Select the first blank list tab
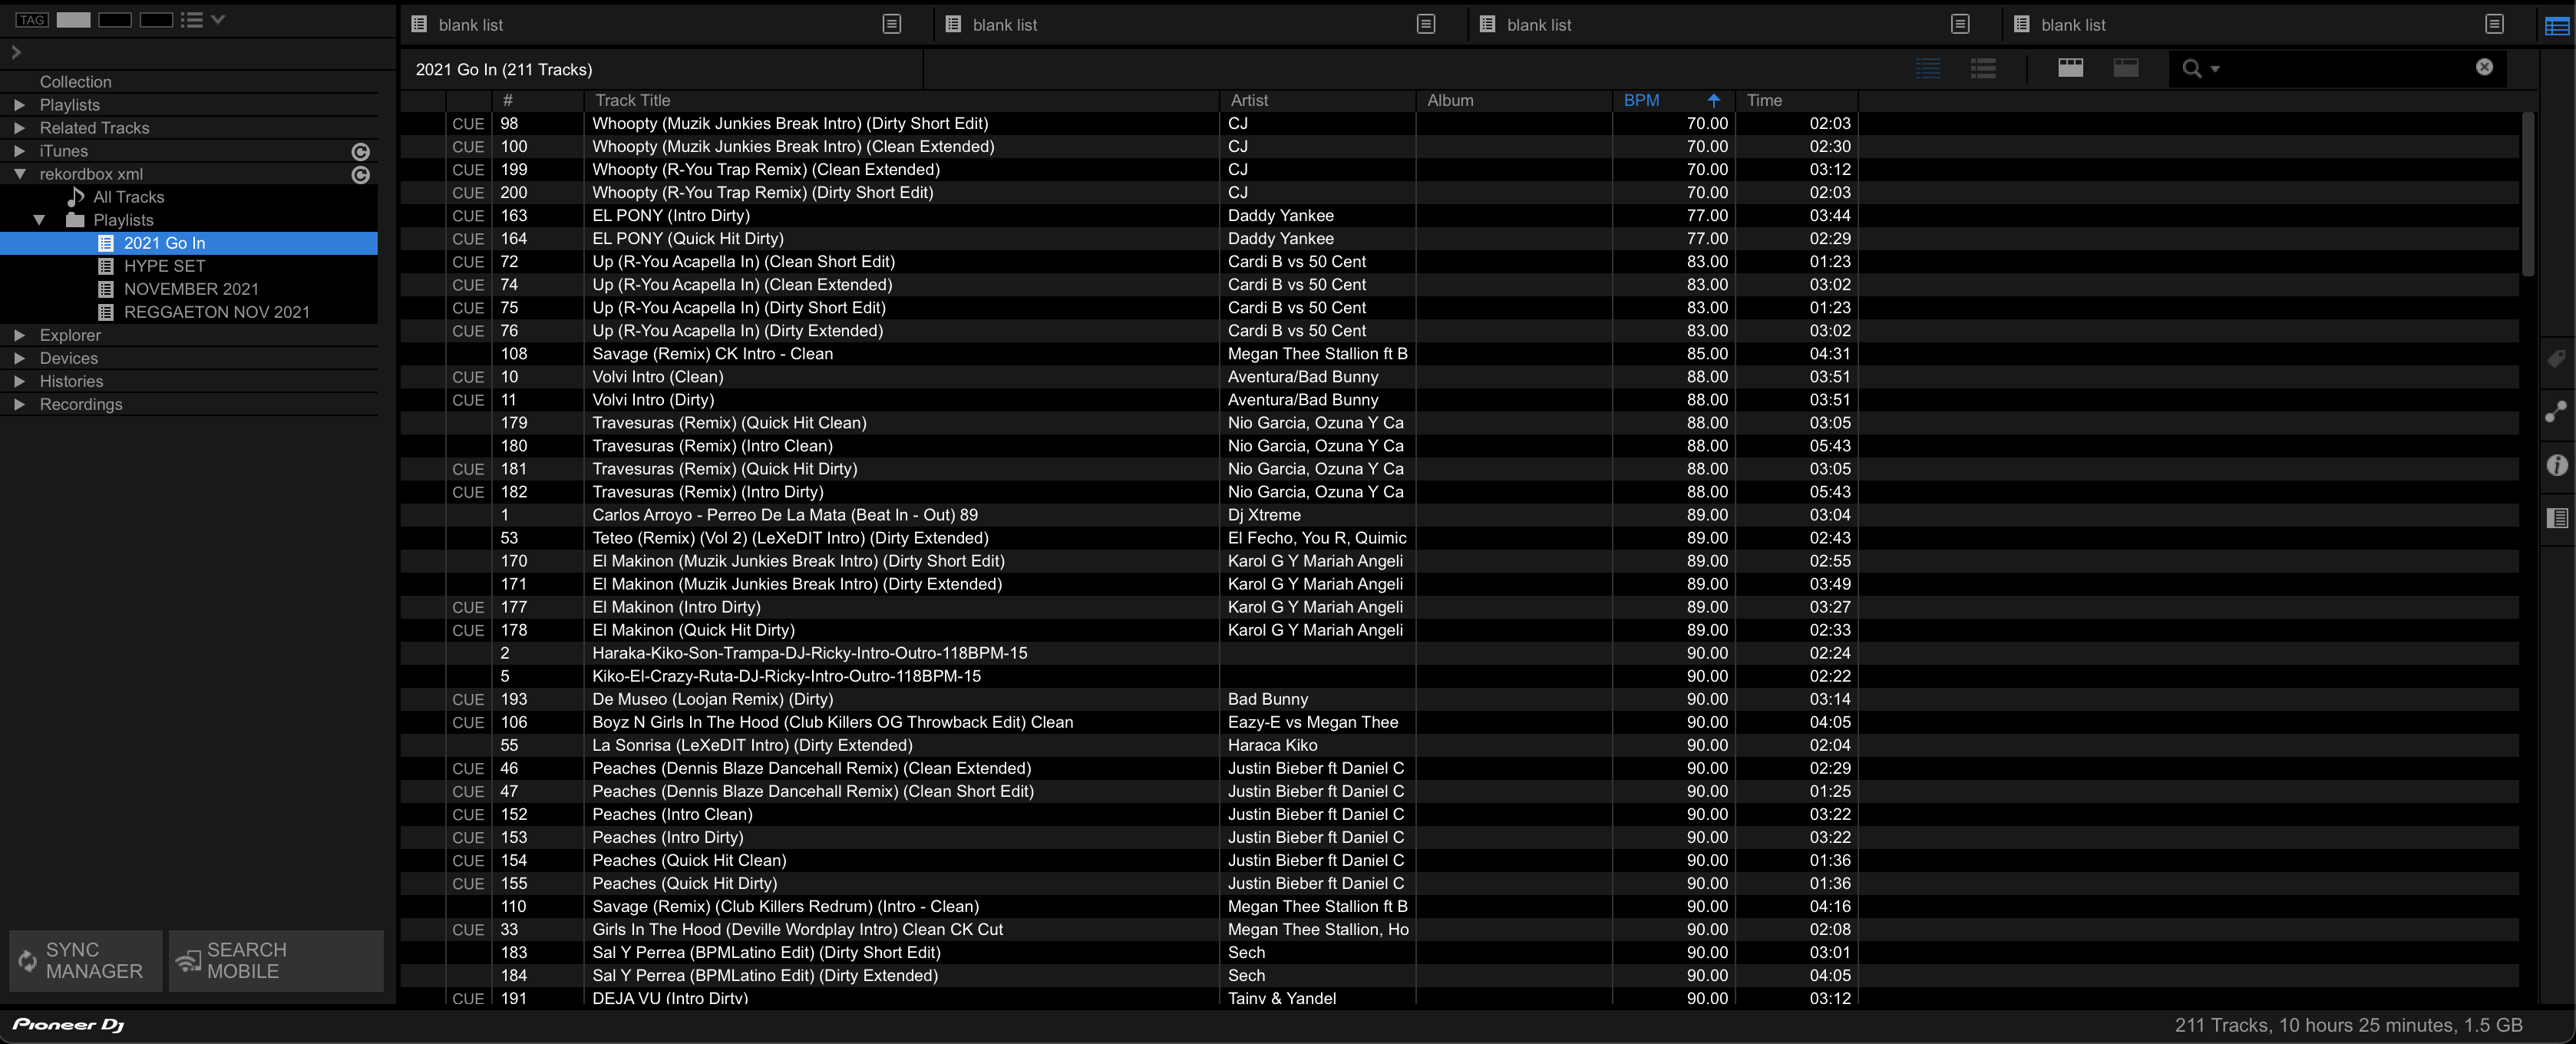This screenshot has height=1044, width=2576. click(x=470, y=25)
